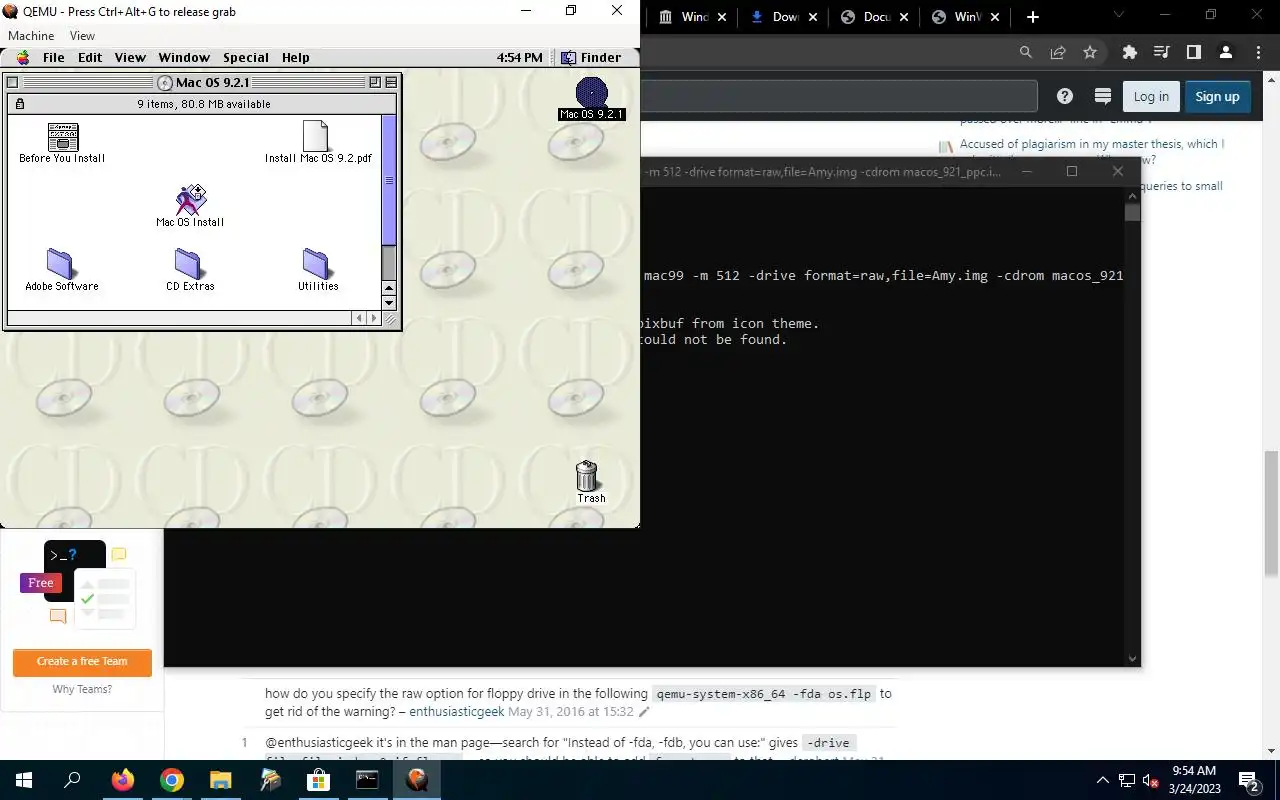1280x800 pixels.
Task: Click the Finder window close box
Action: pyautogui.click(x=13, y=83)
